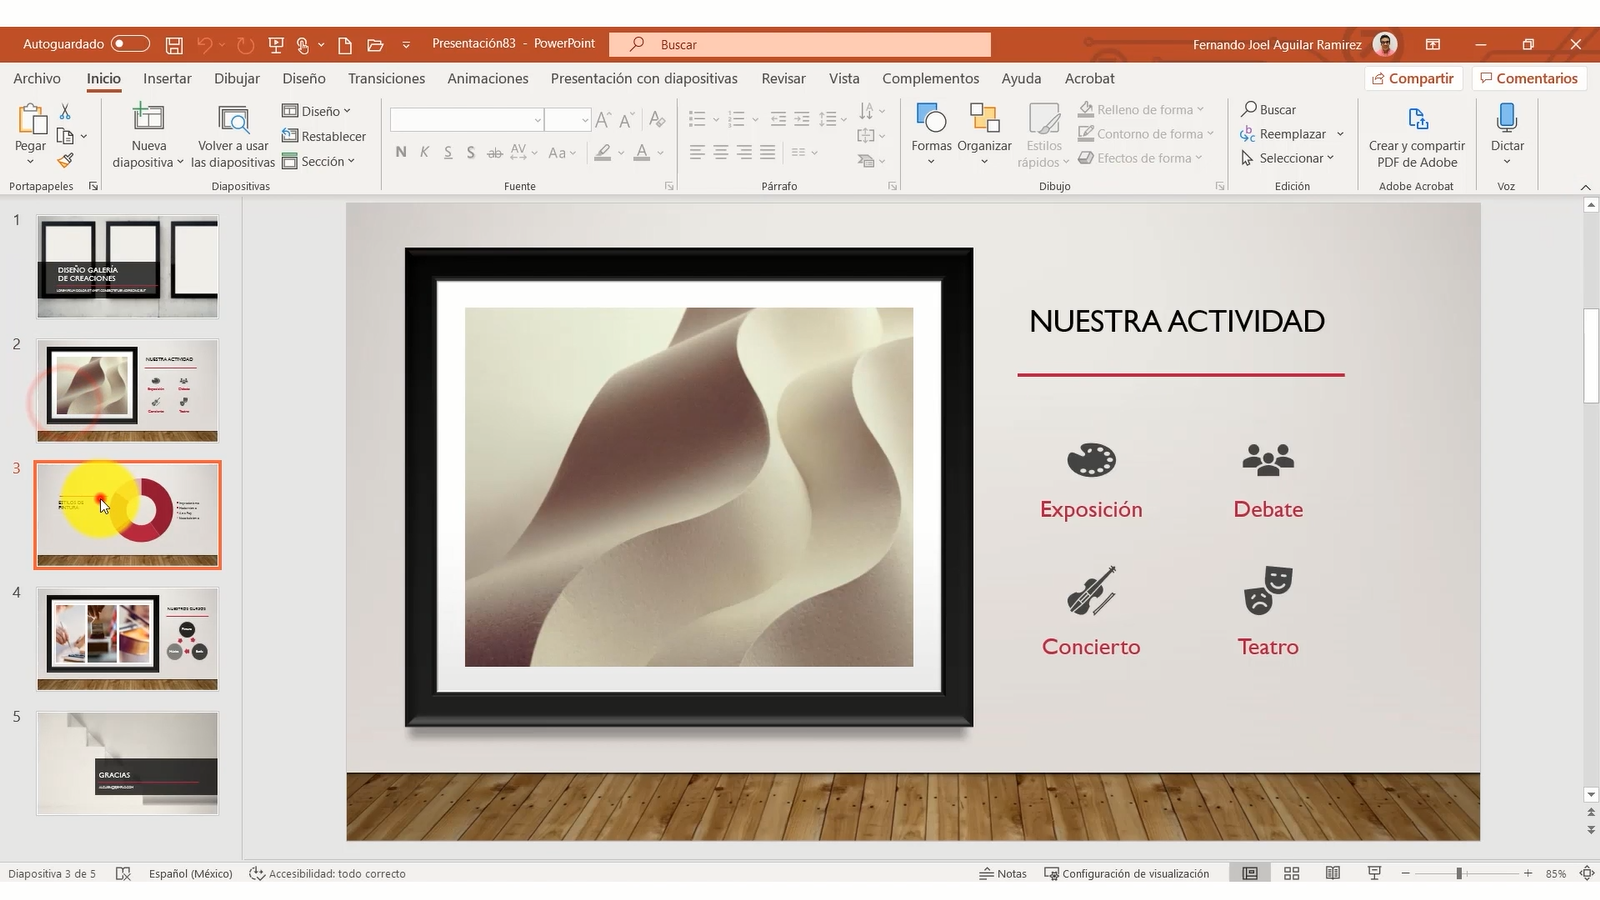1600x900 pixels.
Task: Open the font name combo box
Action: pyautogui.click(x=467, y=120)
